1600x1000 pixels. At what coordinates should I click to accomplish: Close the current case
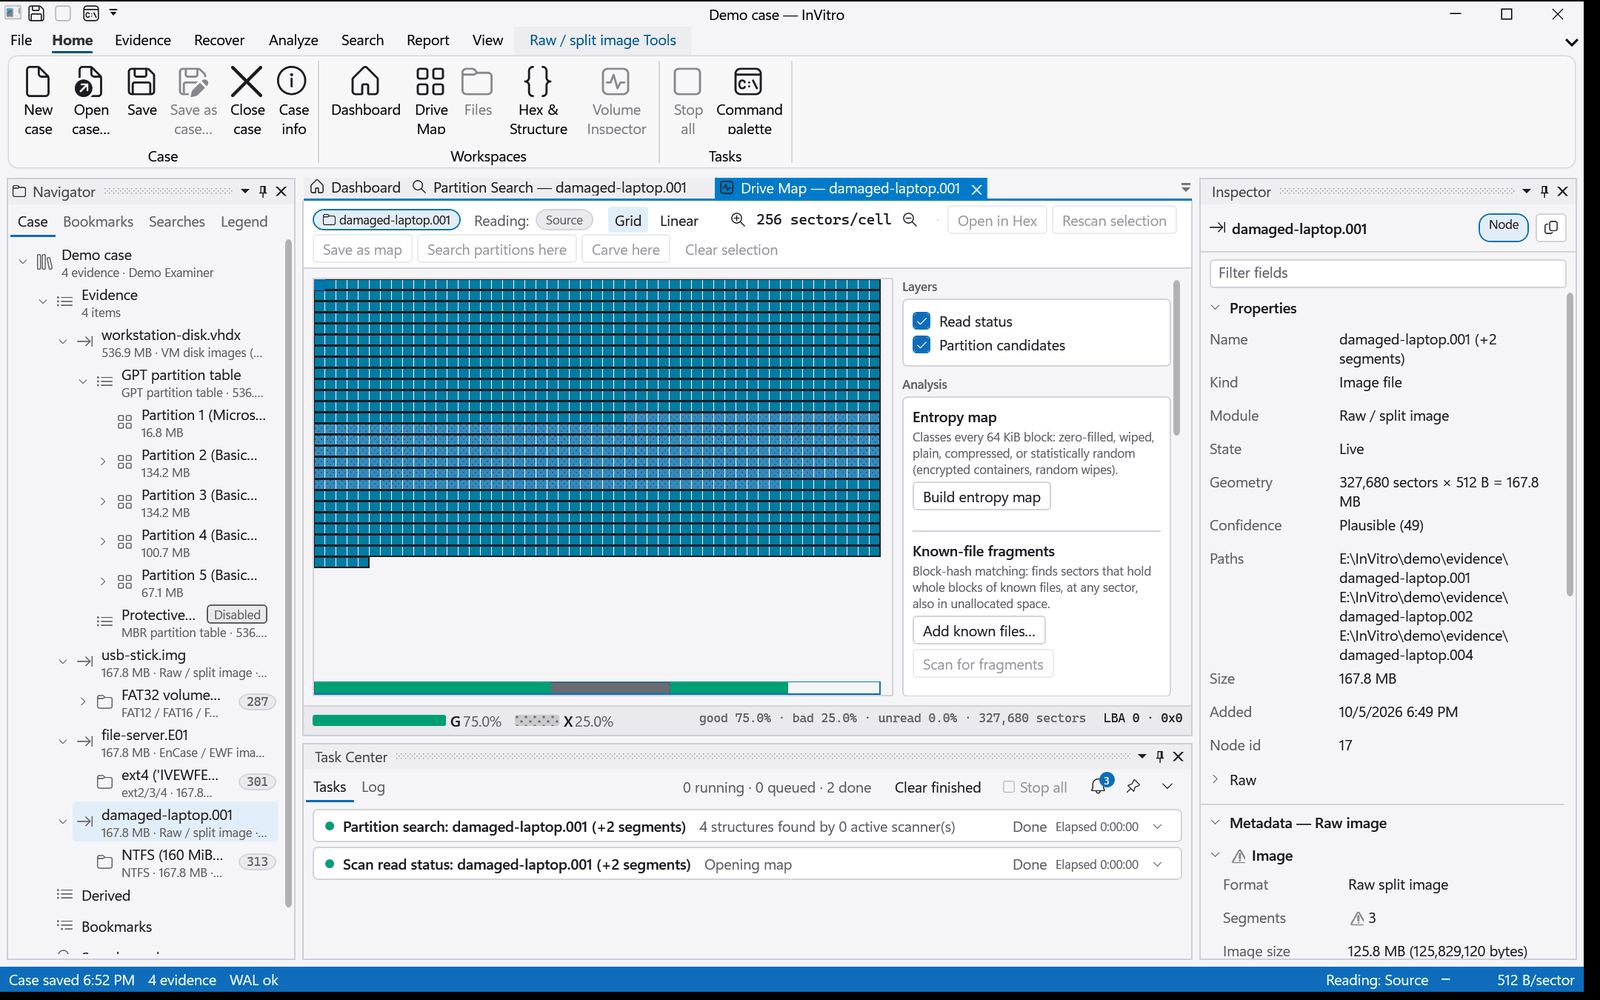[x=247, y=100]
